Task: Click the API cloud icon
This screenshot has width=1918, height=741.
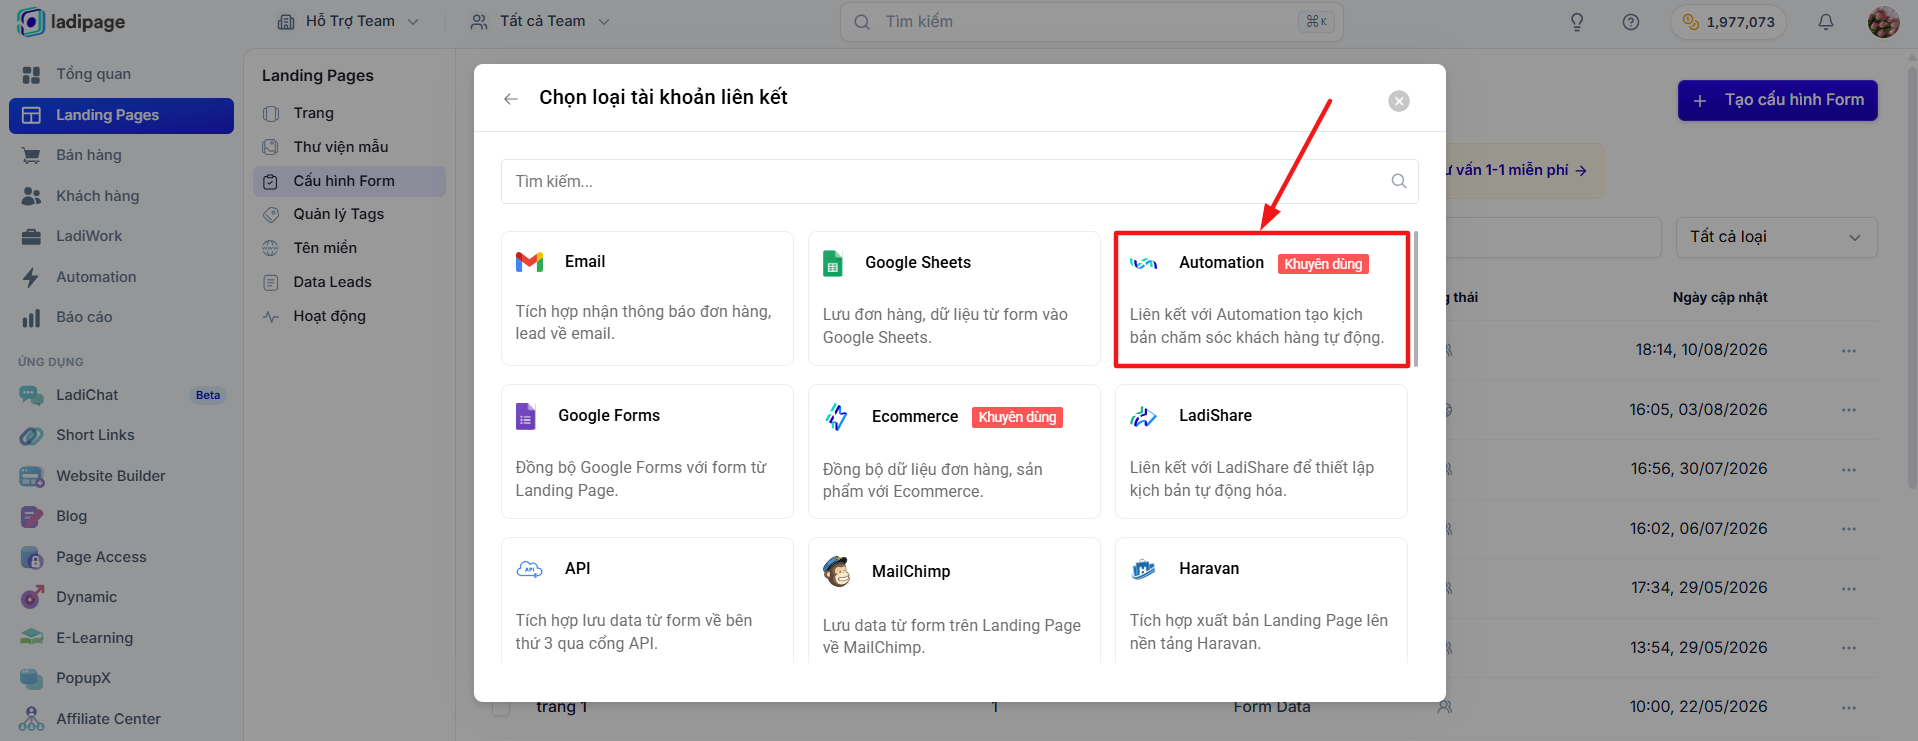Action: [x=529, y=569]
